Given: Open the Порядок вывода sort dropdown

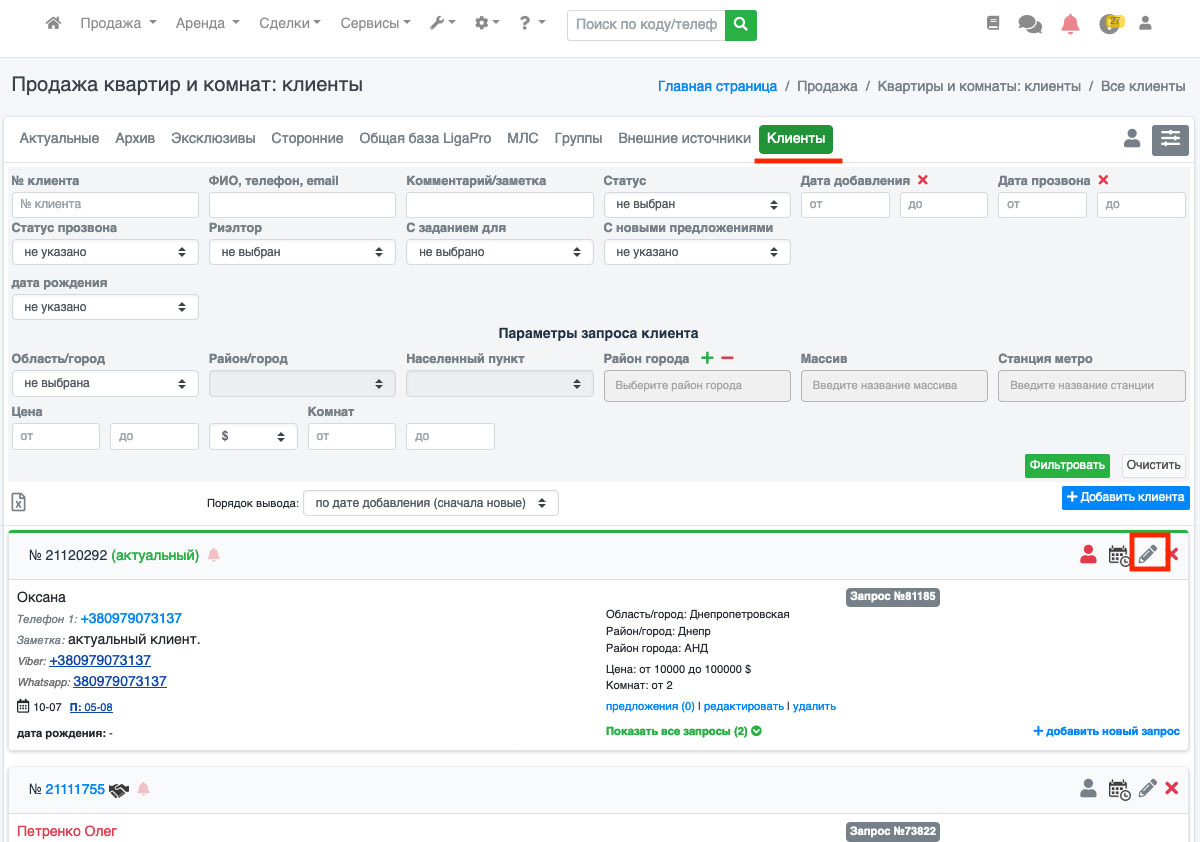Looking at the screenshot, I should pyautogui.click(x=430, y=503).
